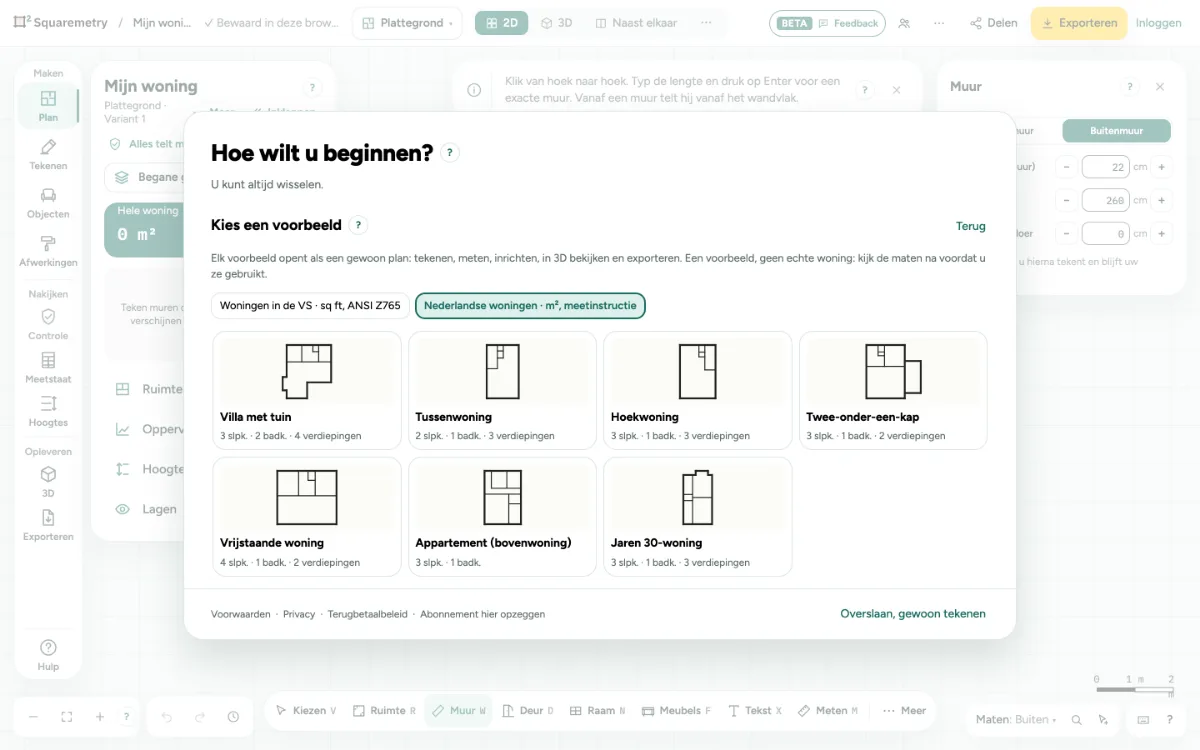Open the Meer tools menu
Screen dimensions: 1200x750
(905, 711)
